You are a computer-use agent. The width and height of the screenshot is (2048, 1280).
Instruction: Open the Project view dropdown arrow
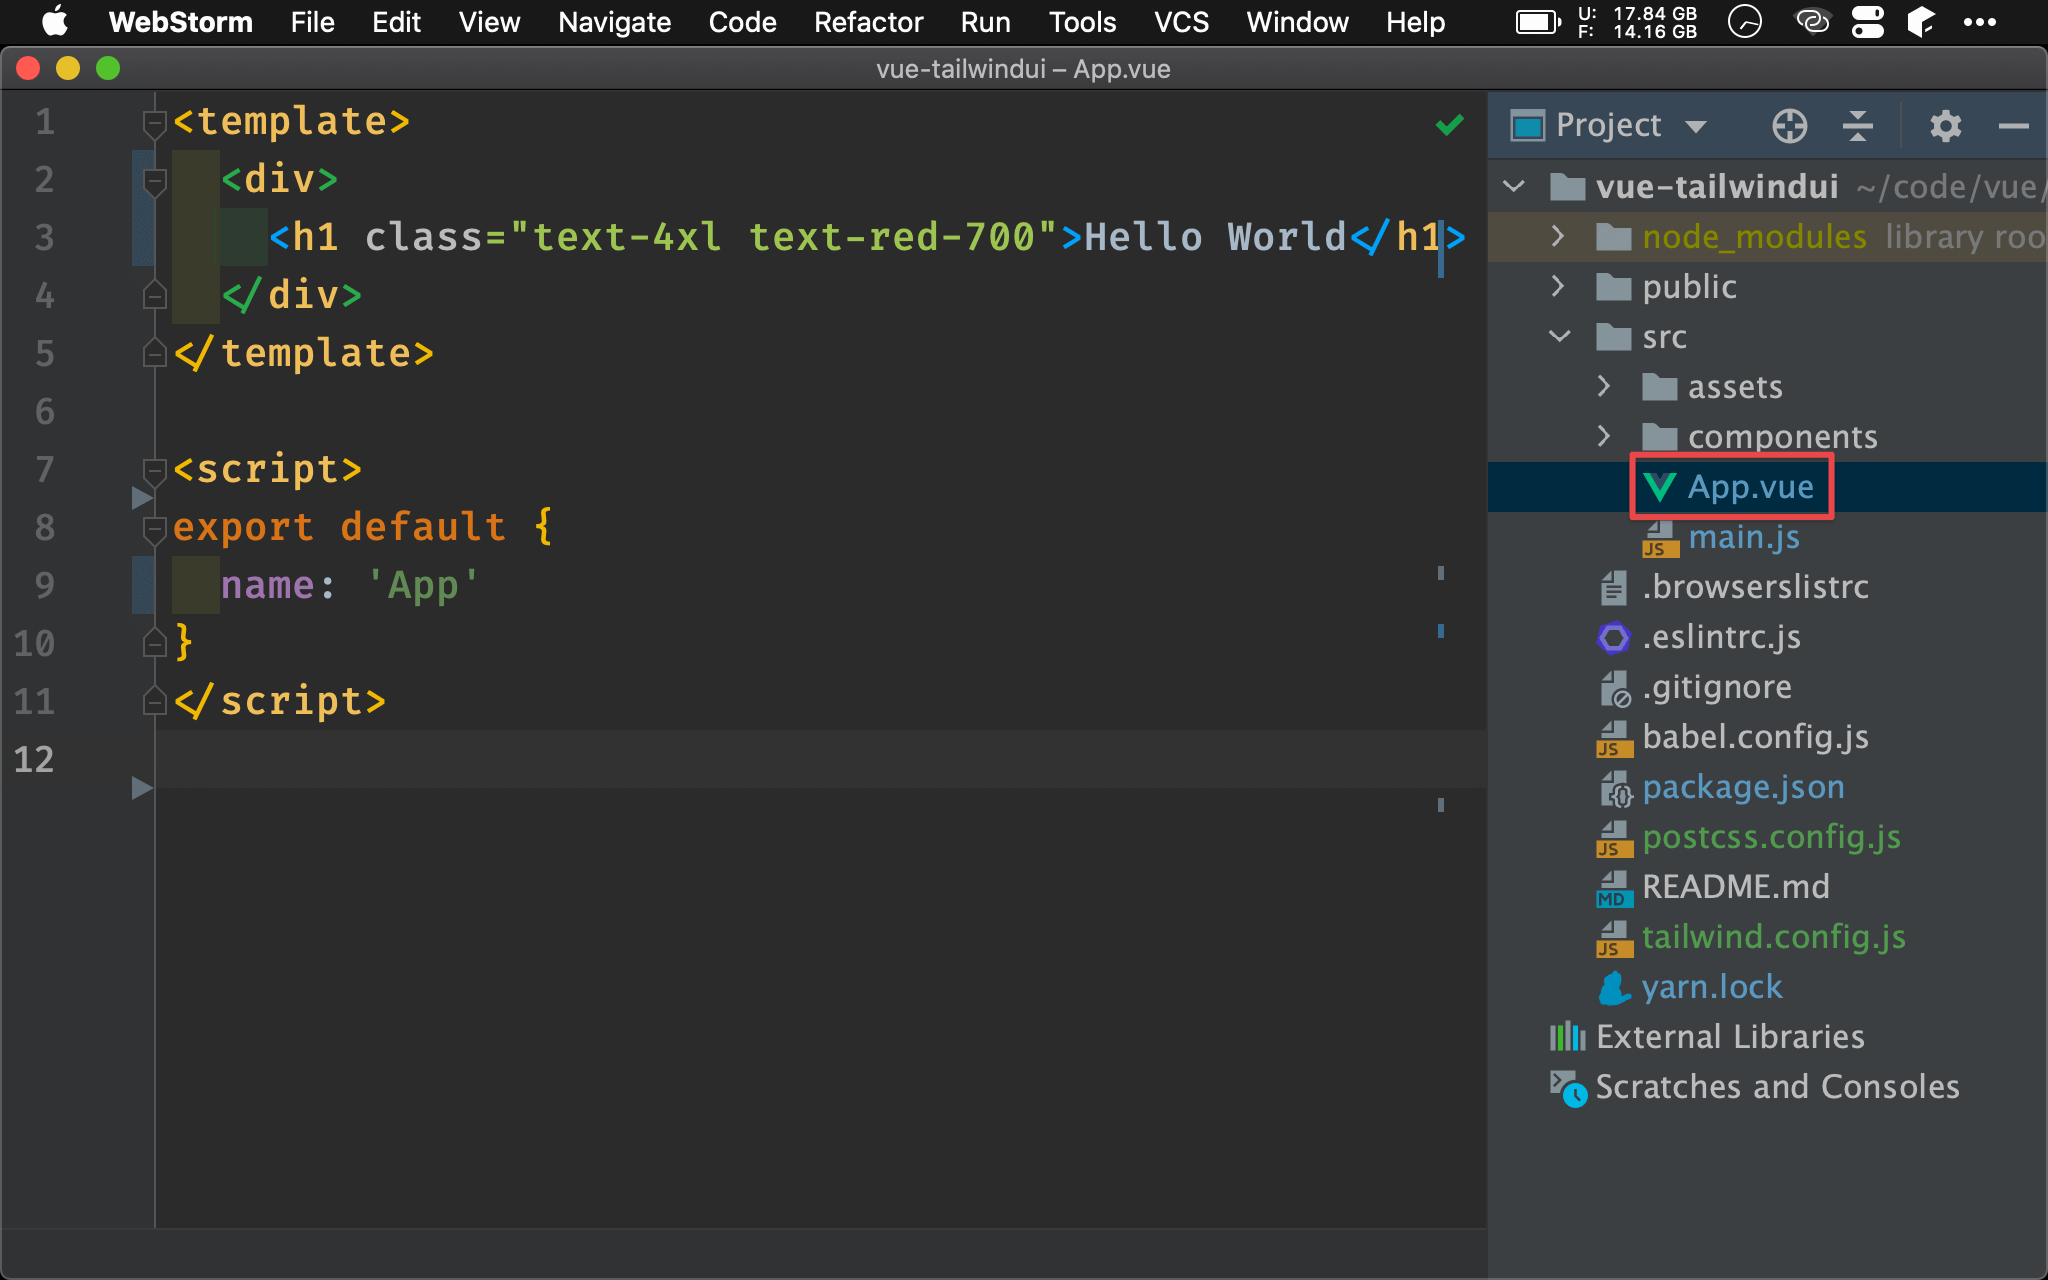[1695, 127]
